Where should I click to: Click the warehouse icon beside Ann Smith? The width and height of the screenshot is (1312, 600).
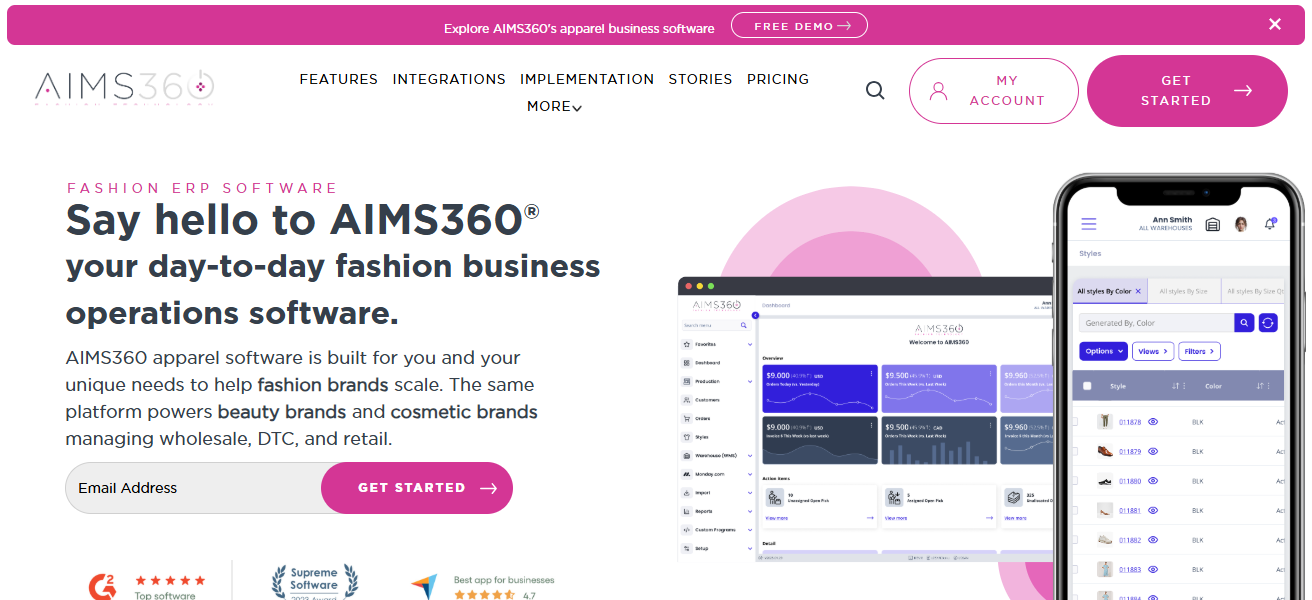[x=1213, y=224]
